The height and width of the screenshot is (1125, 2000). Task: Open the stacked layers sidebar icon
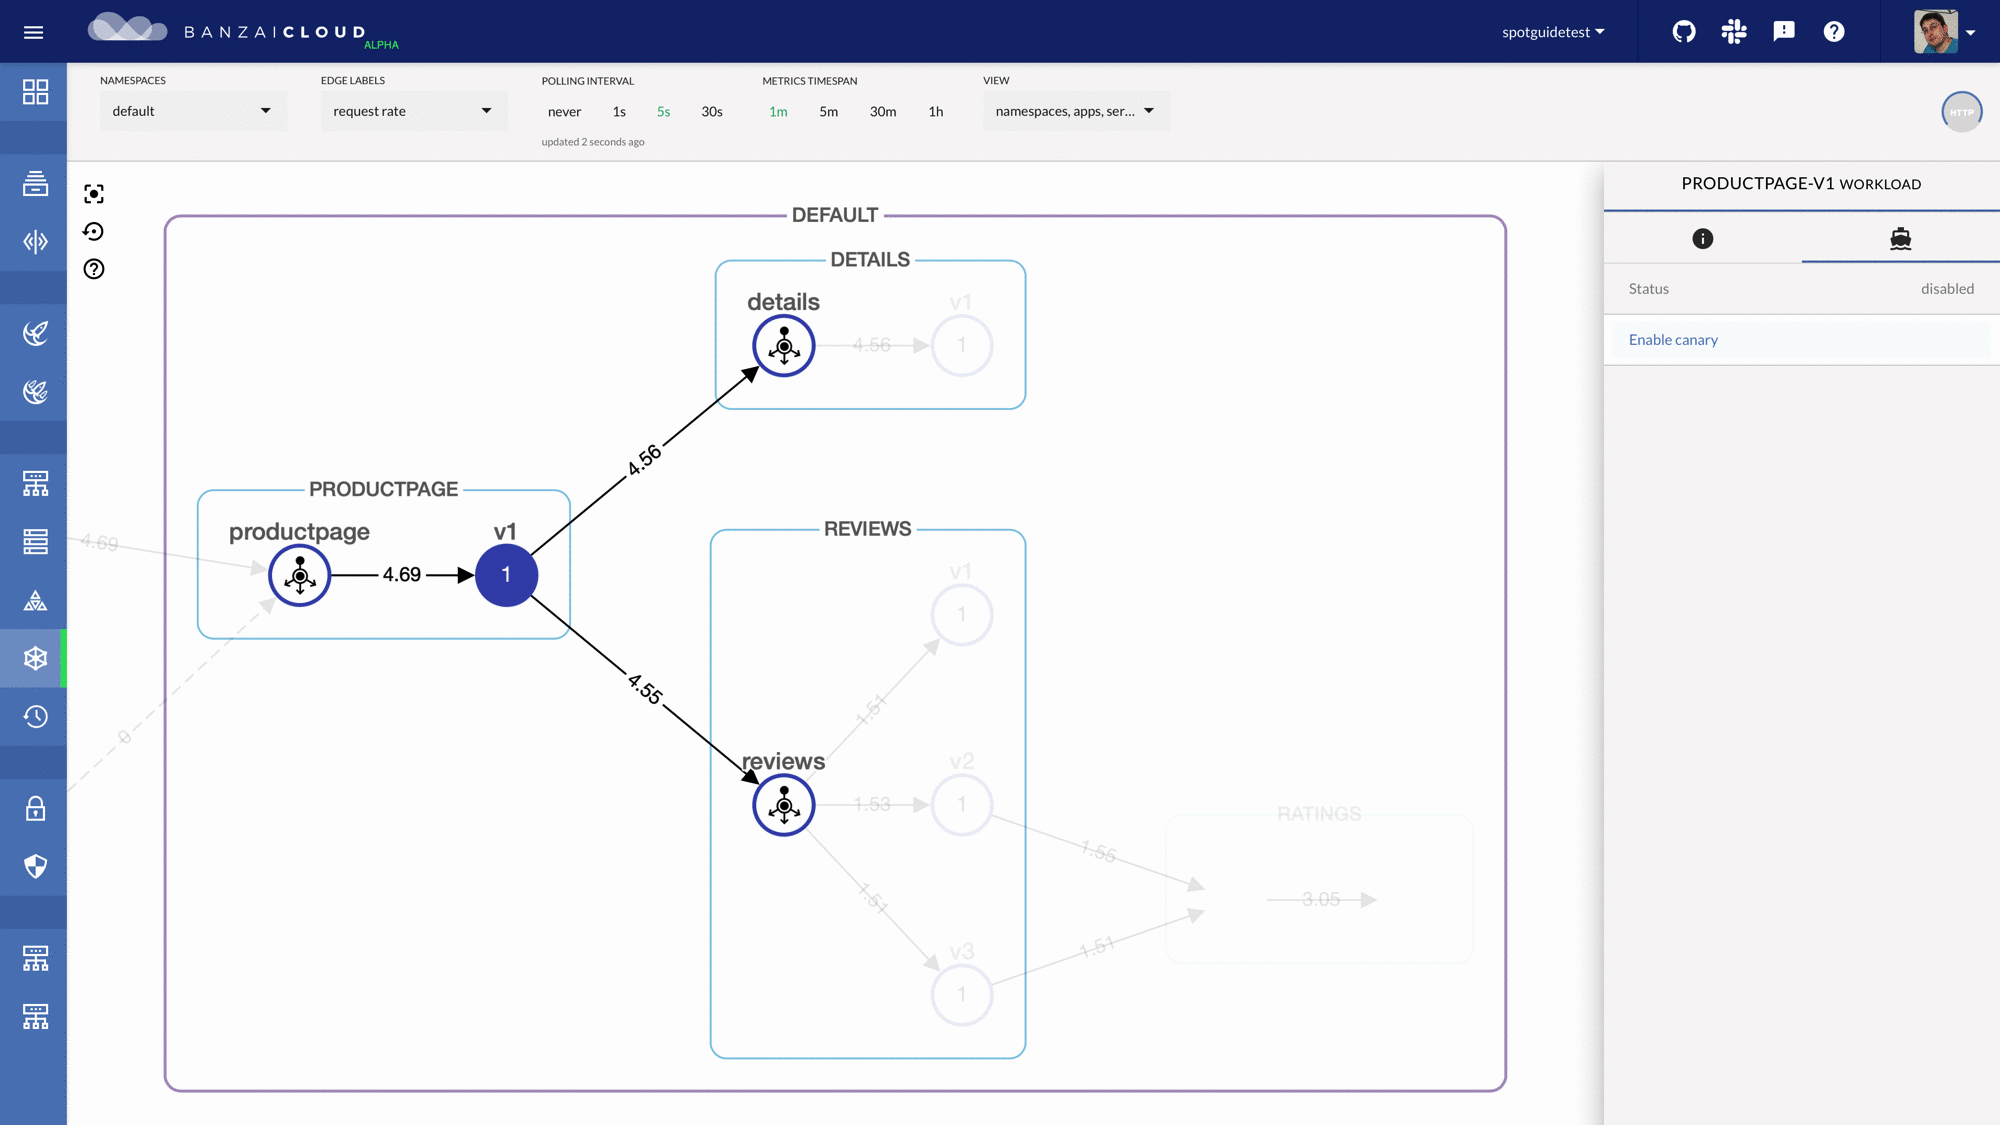(35, 183)
